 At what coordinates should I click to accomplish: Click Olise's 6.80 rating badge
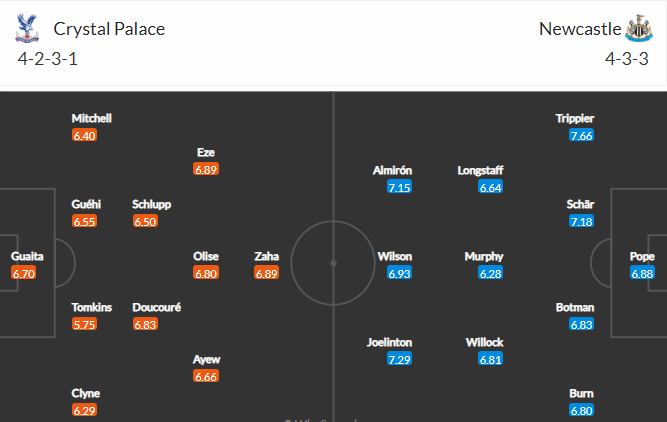(206, 273)
